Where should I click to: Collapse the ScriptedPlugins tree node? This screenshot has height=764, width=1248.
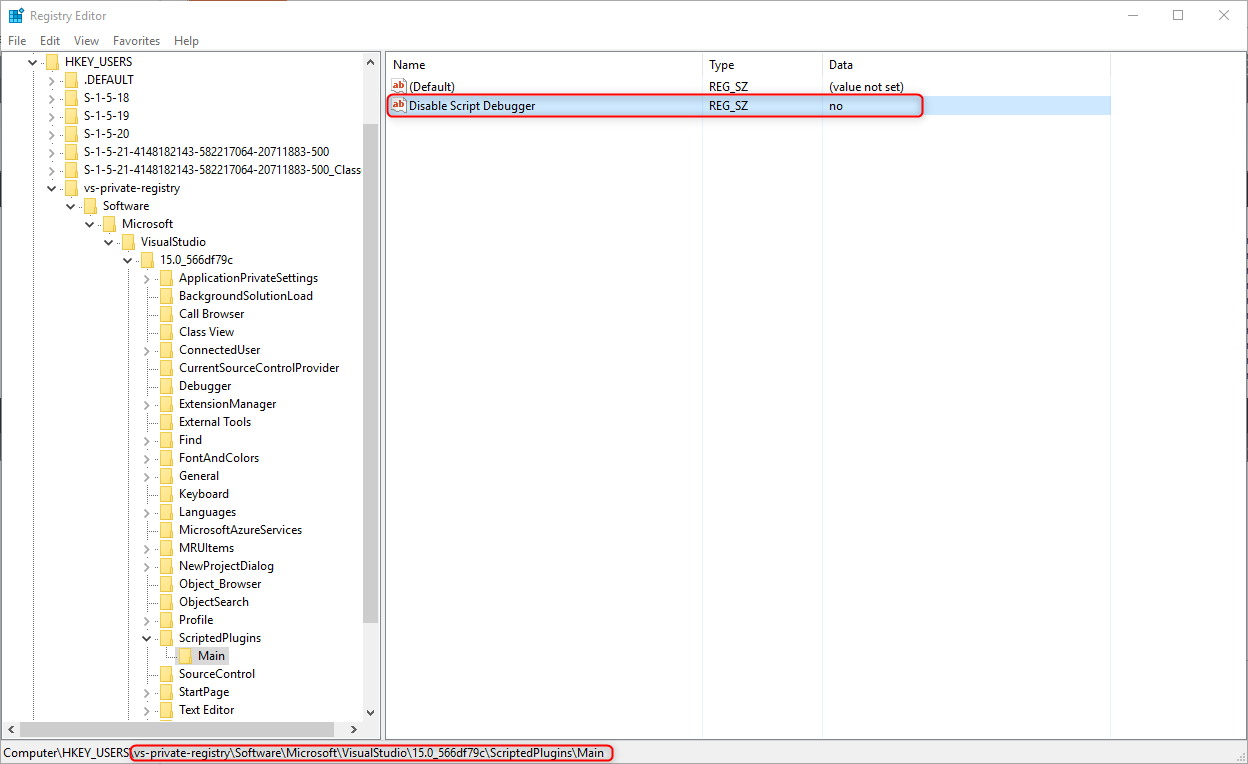[147, 638]
